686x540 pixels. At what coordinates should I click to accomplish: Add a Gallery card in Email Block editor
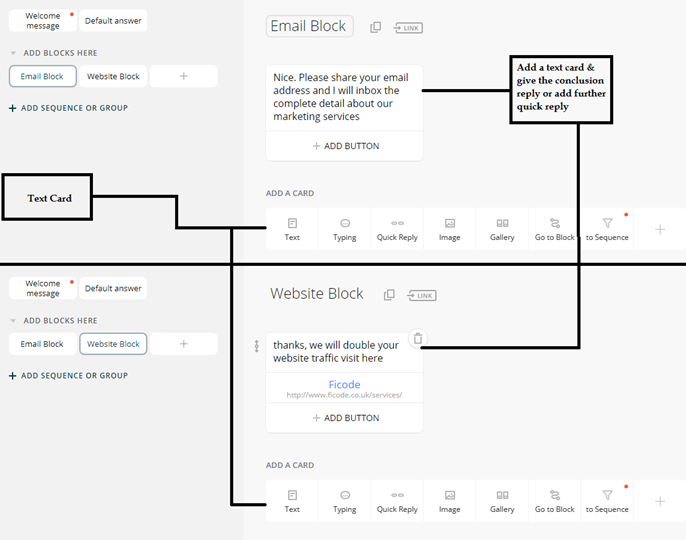tap(502, 229)
